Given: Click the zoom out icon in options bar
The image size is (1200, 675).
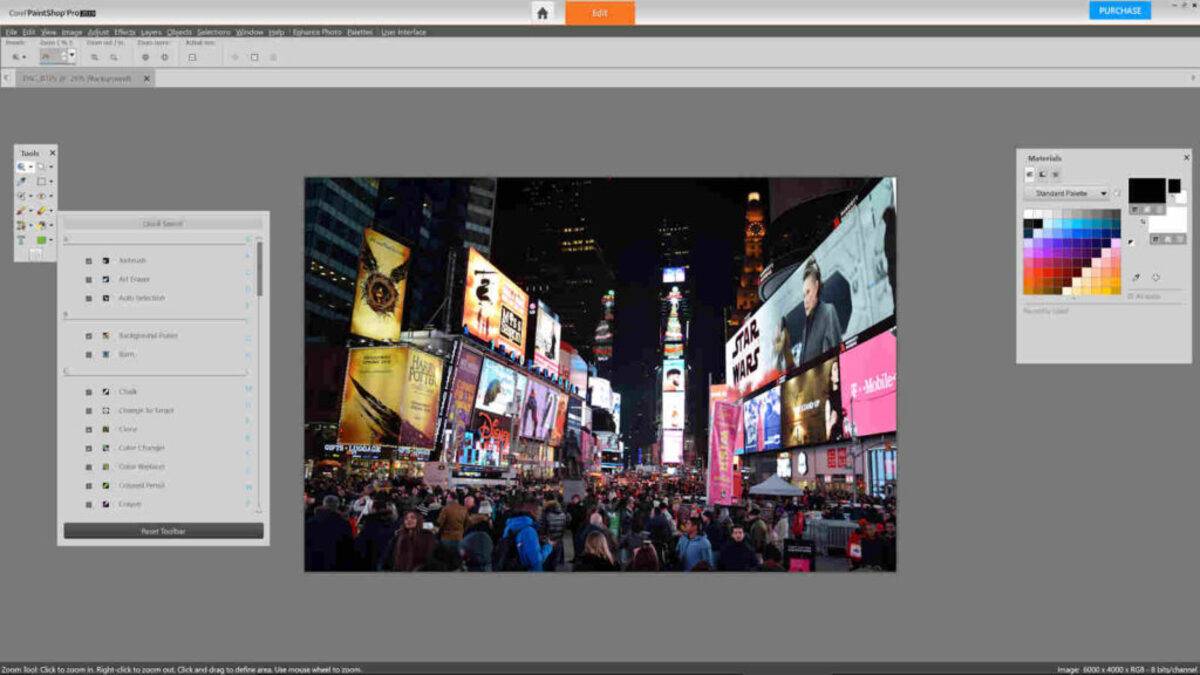Looking at the screenshot, I should tap(95, 57).
